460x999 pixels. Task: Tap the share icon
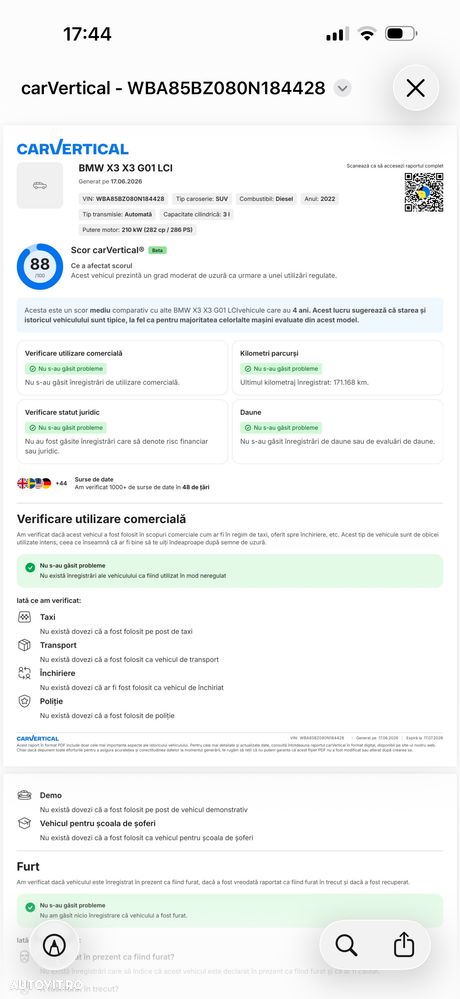point(404,945)
